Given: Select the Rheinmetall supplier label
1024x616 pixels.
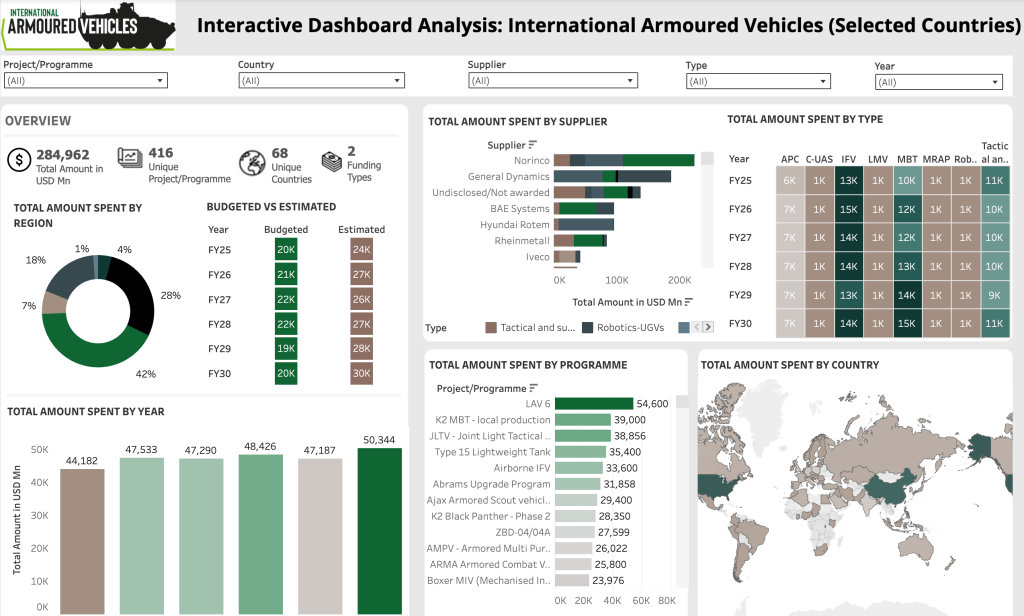Looking at the screenshot, I should coord(522,240).
